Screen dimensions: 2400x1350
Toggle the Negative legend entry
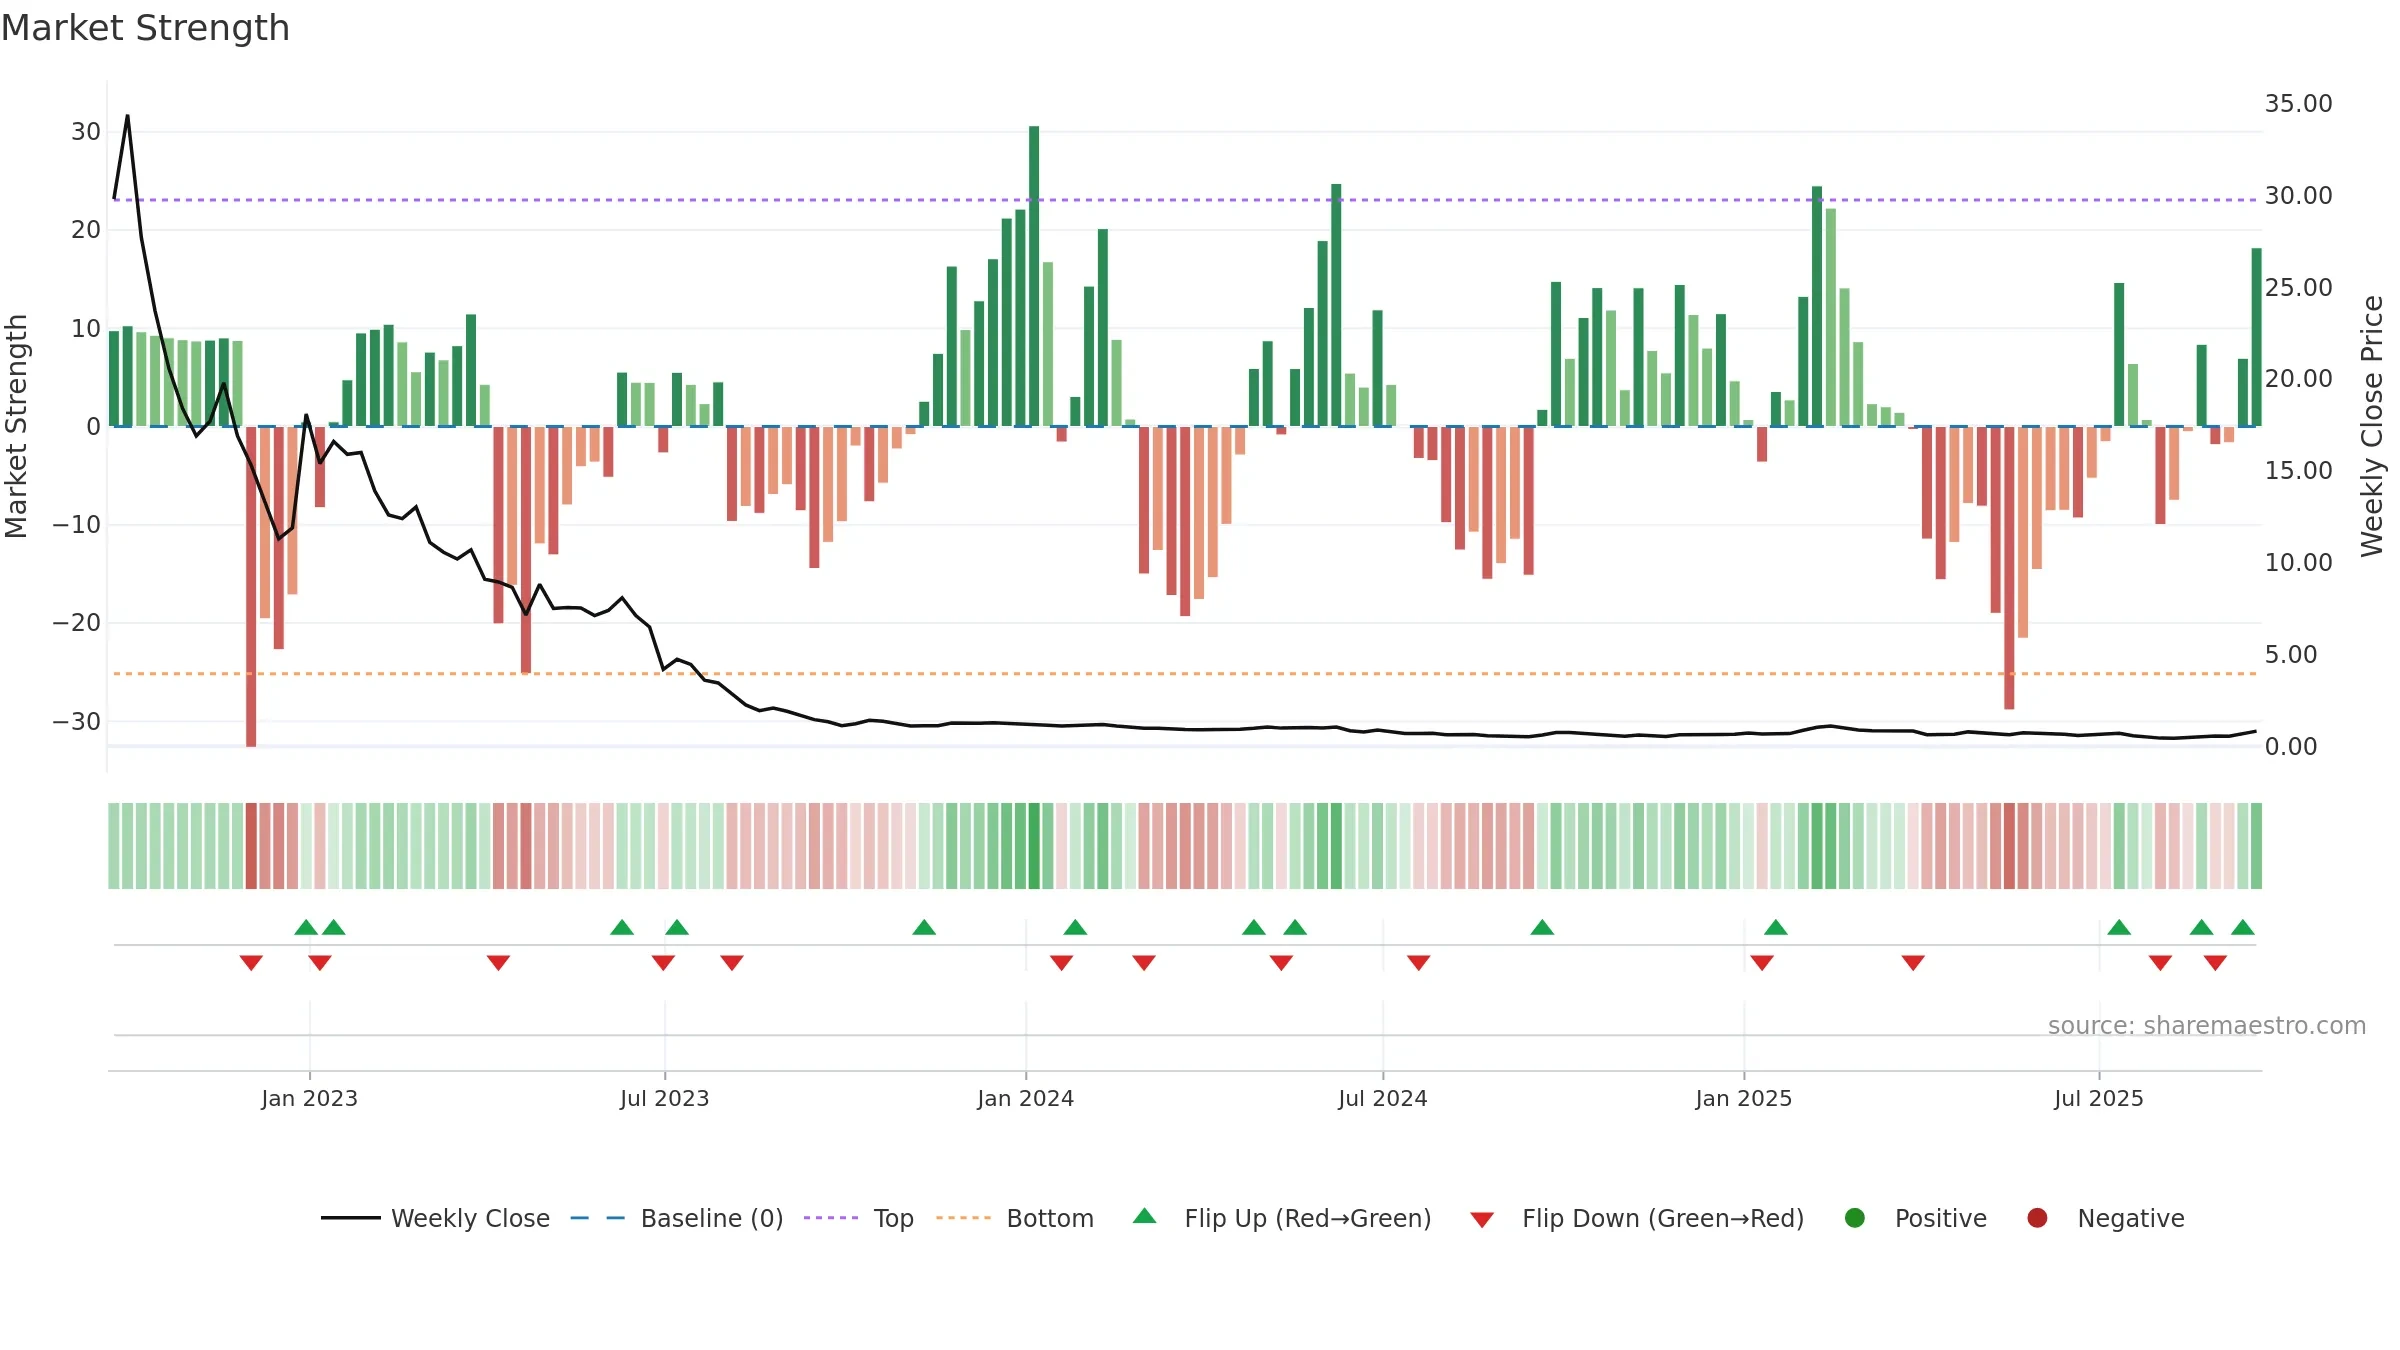pos(2105,1218)
